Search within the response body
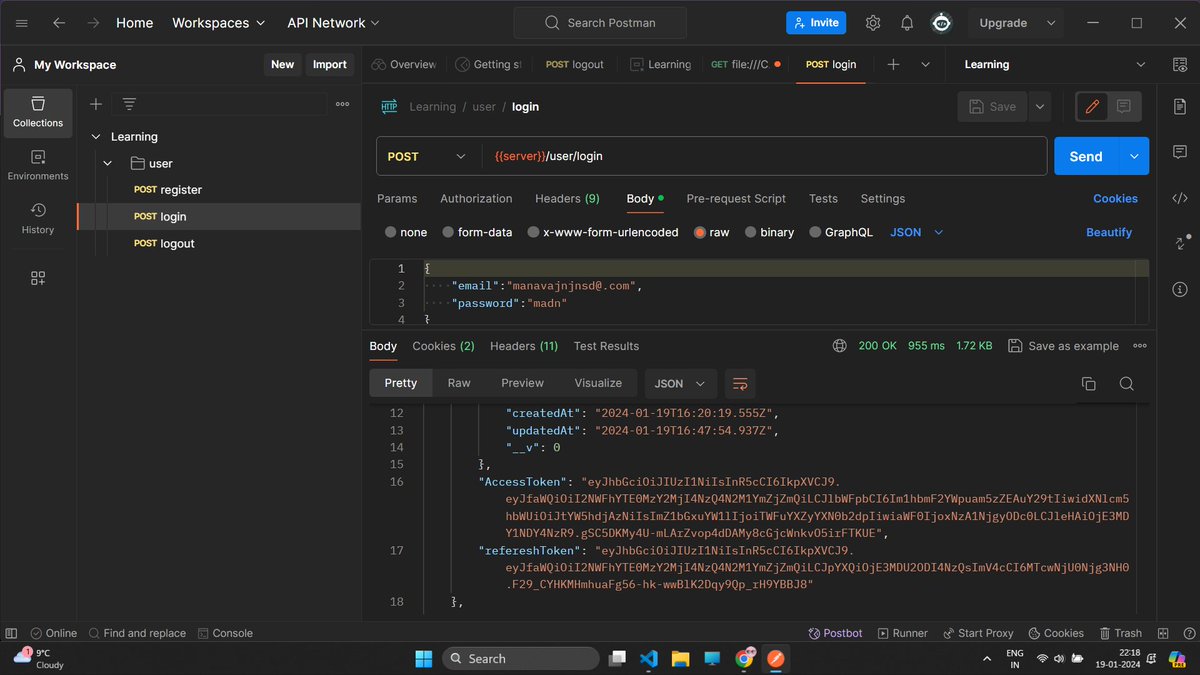Screen dimensions: 1200x675 pos(1126,384)
